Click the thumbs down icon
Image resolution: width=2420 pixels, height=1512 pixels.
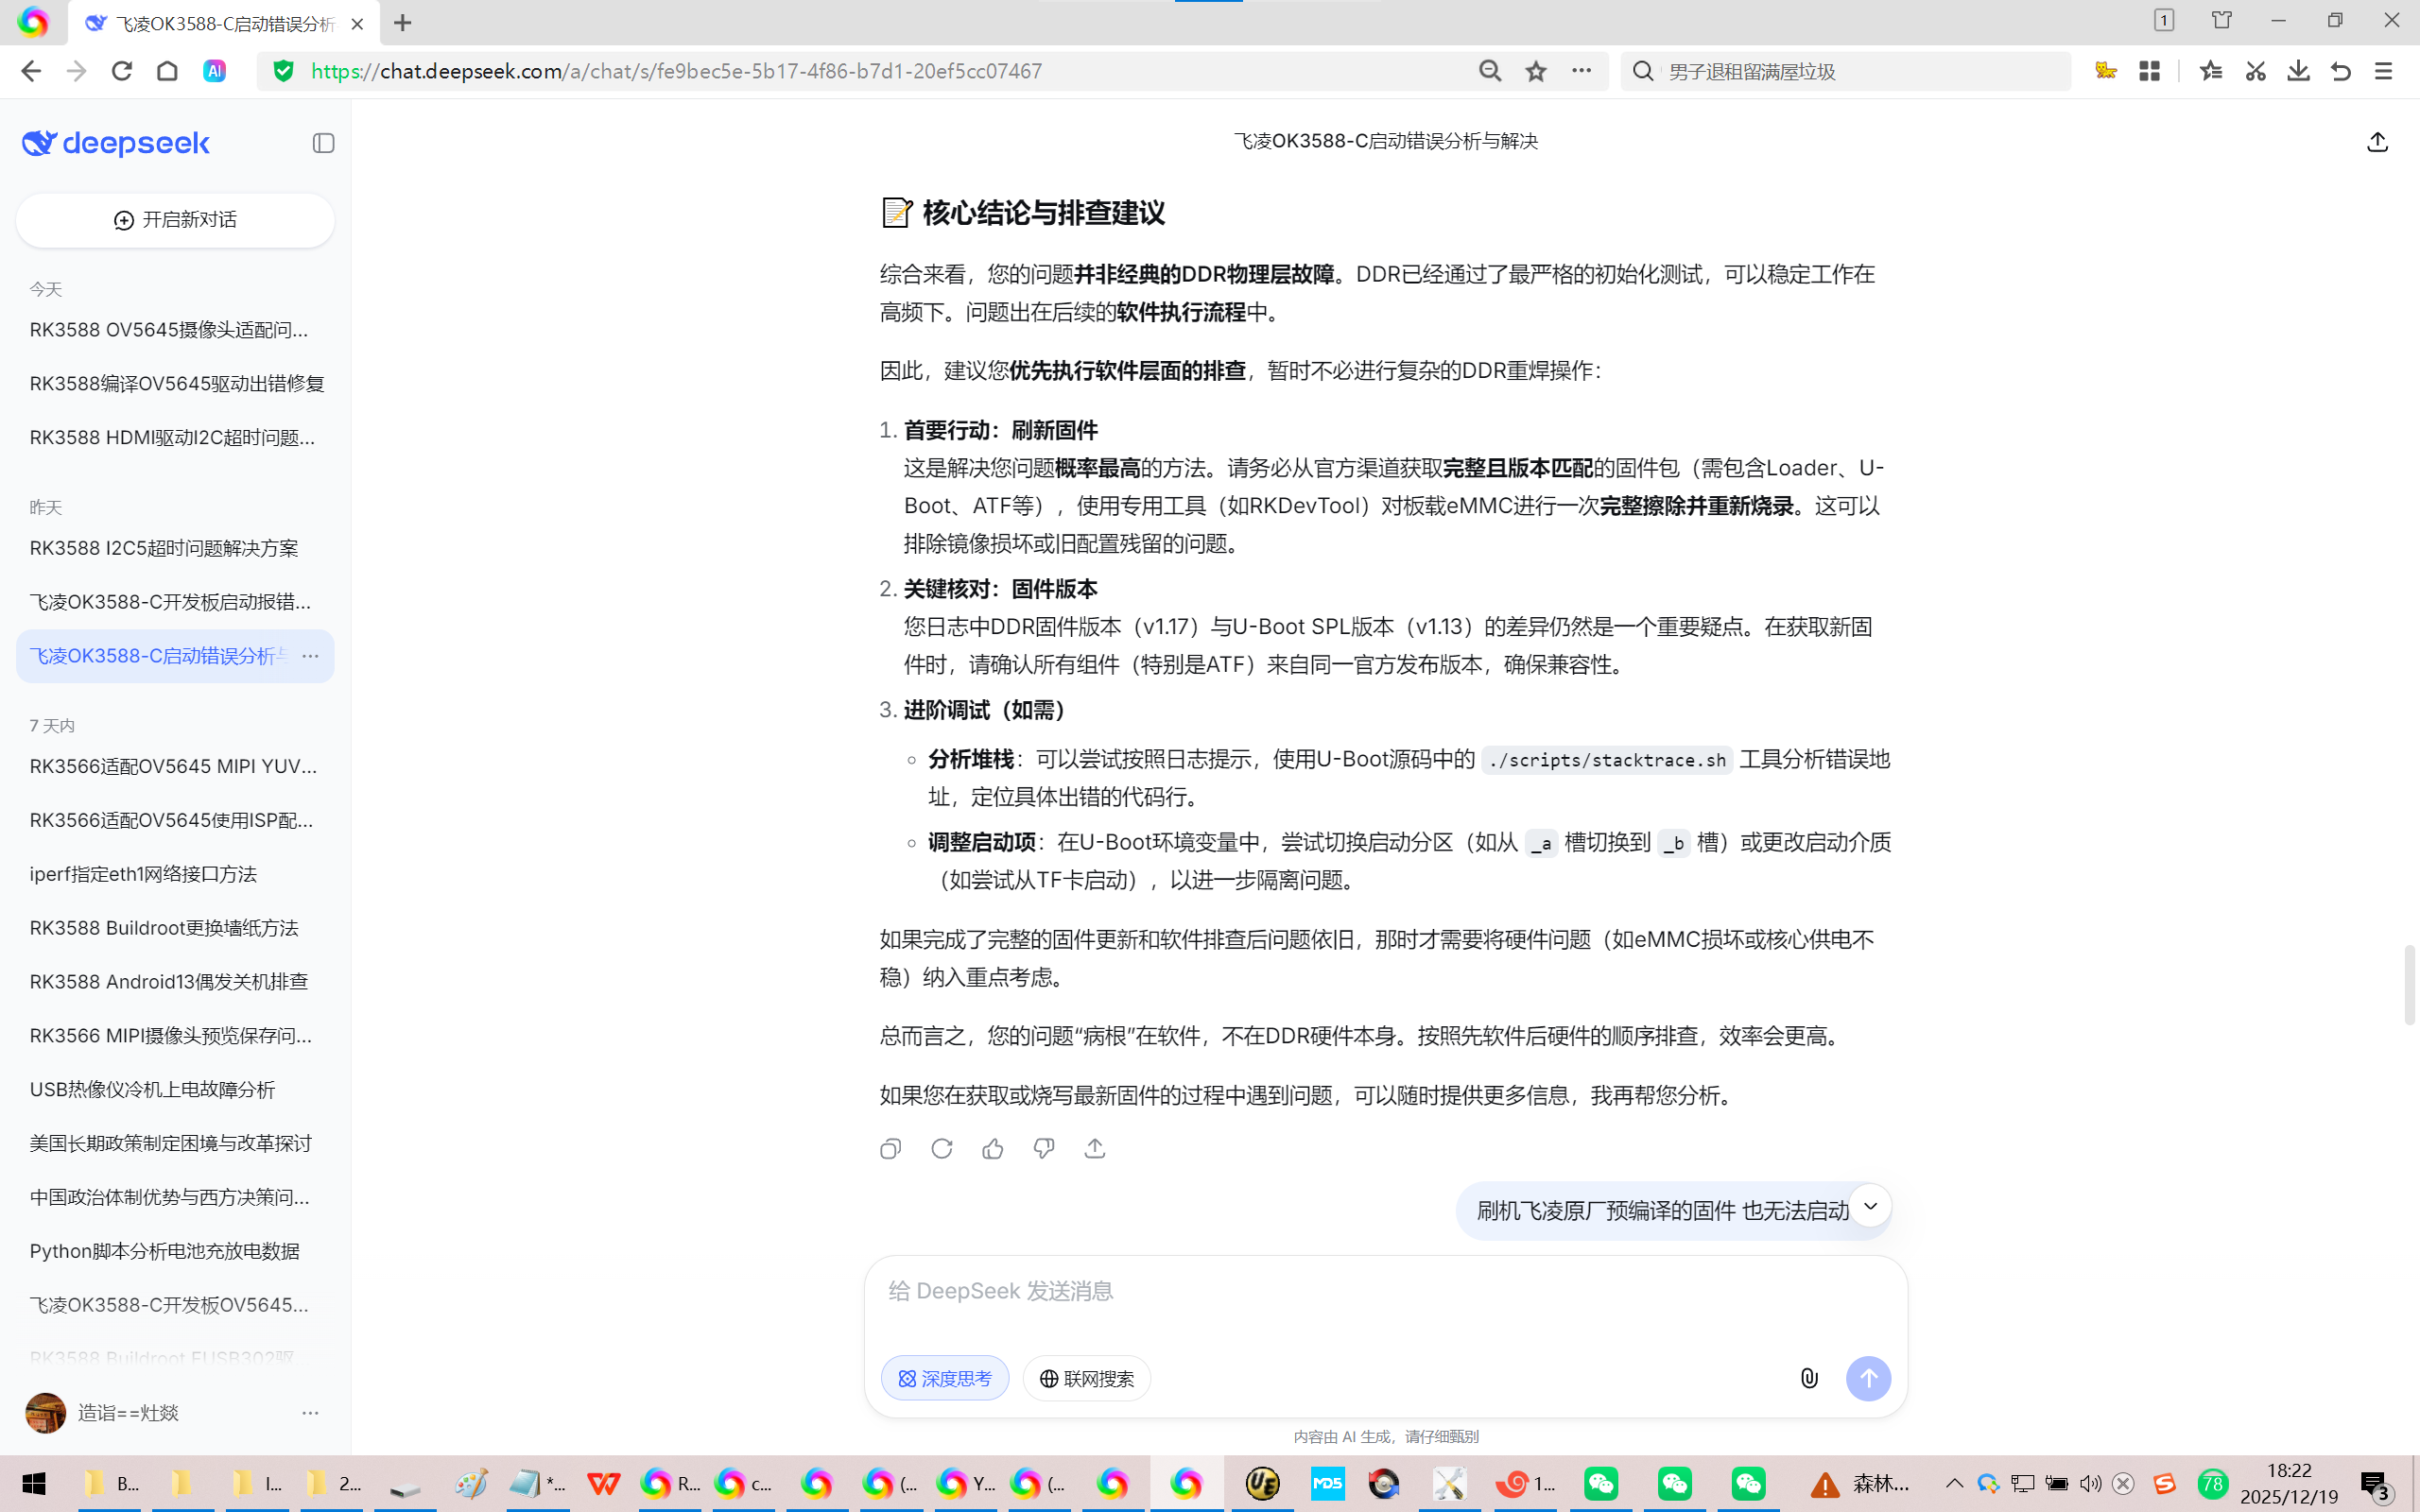(x=1043, y=1149)
